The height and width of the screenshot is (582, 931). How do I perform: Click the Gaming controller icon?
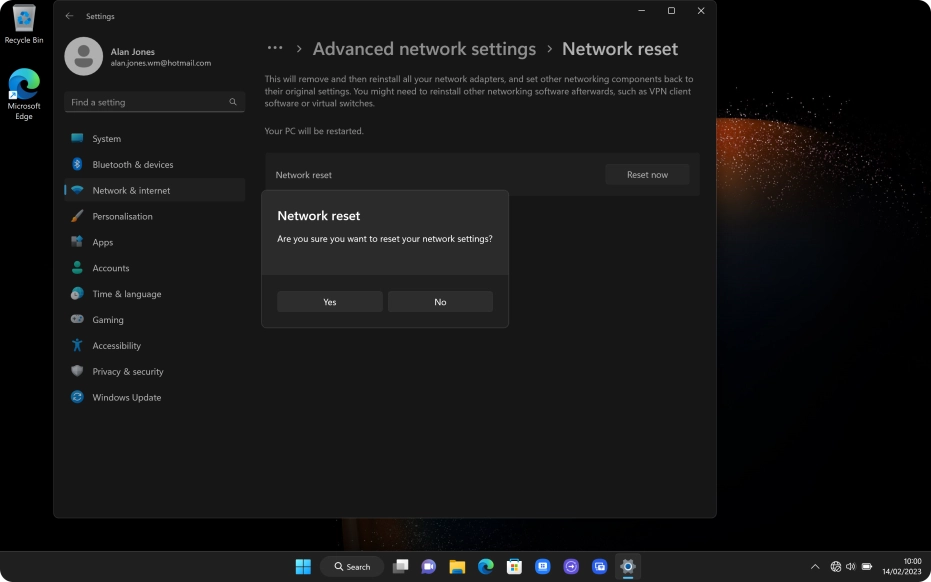pyautogui.click(x=77, y=319)
